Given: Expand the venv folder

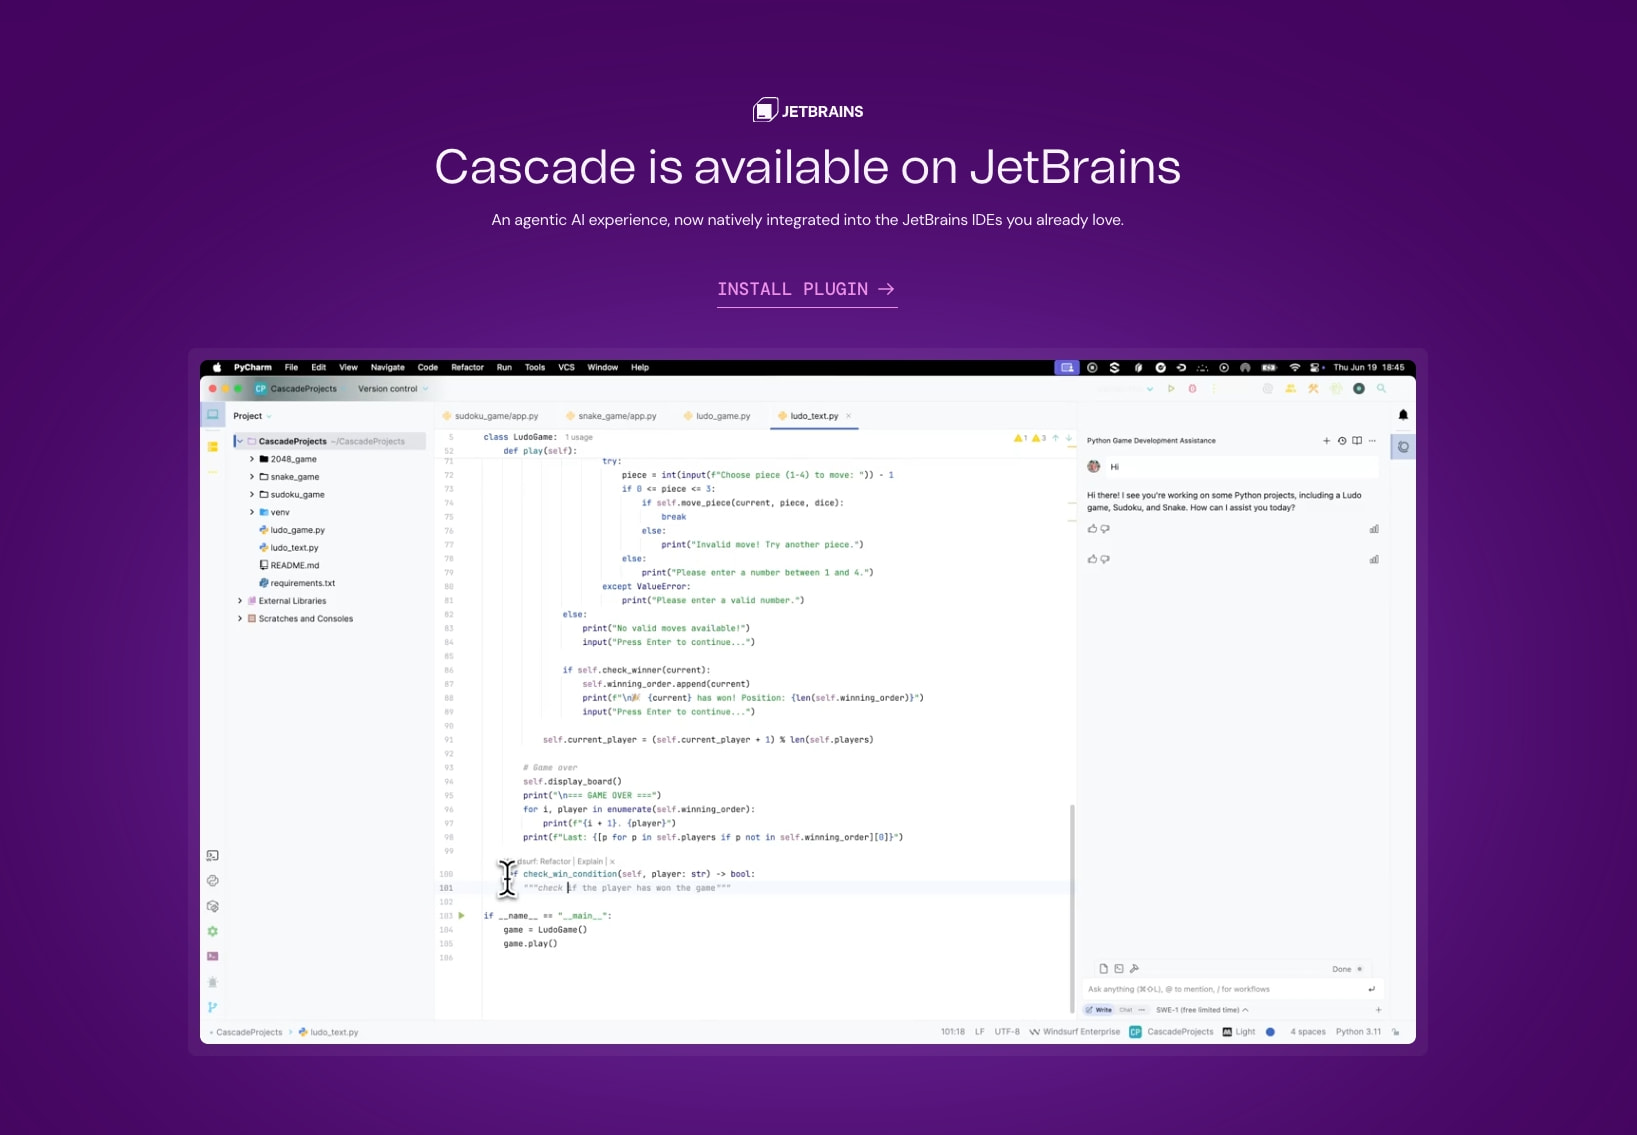Looking at the screenshot, I should point(252,512).
